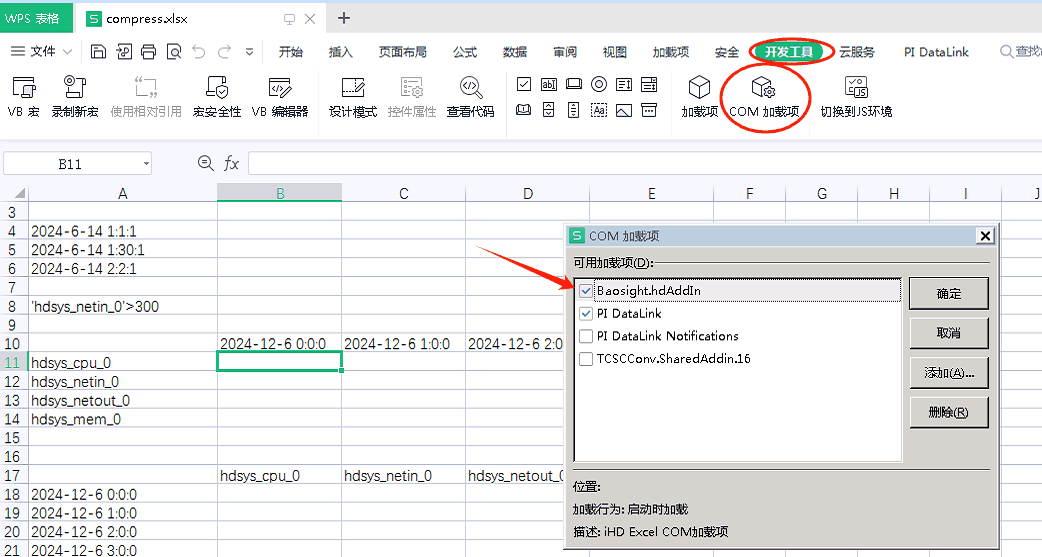
Task: Close the COM 加载项 dialog
Action: pos(986,235)
